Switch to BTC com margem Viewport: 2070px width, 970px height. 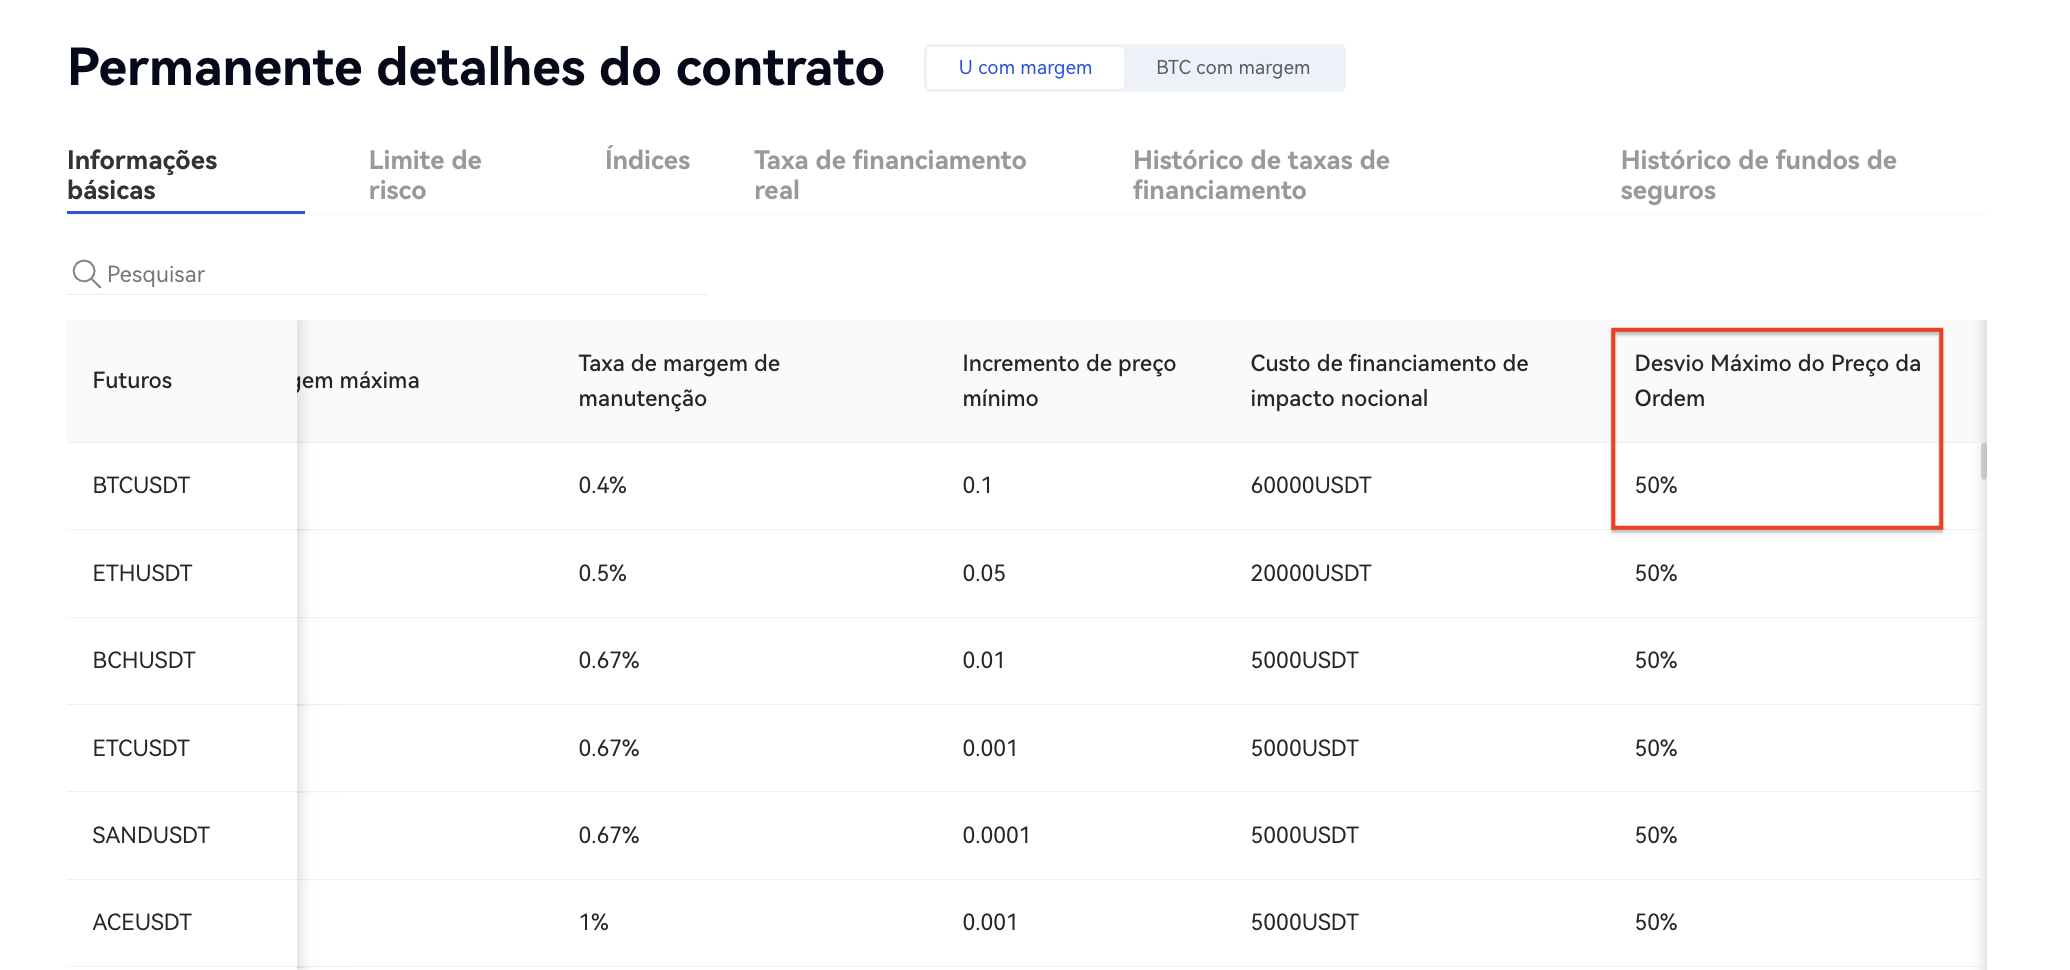coord(1232,68)
